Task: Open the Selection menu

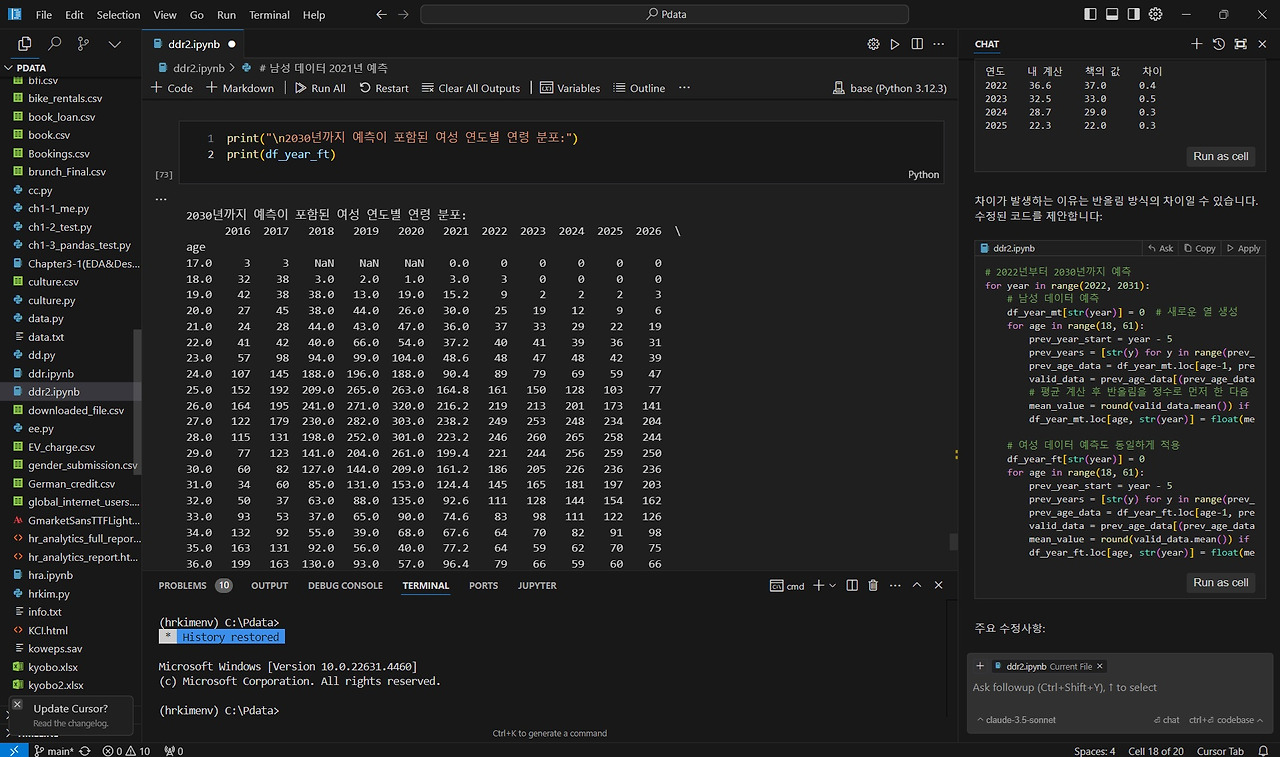Action: pos(118,15)
